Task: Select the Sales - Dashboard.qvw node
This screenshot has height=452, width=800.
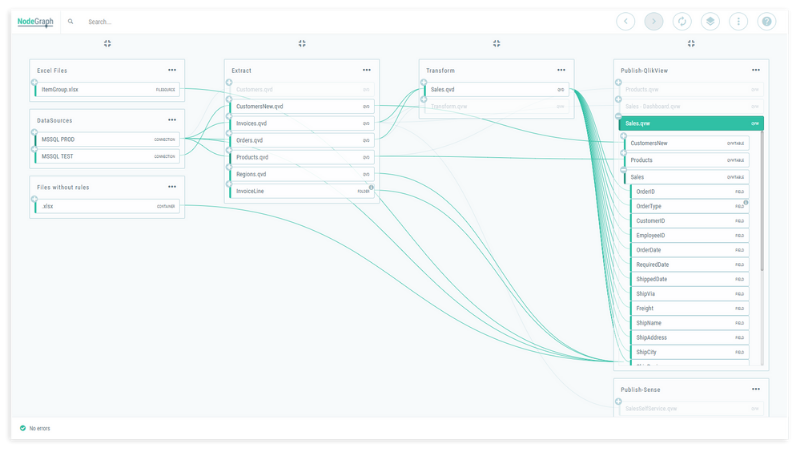Action: pyautogui.click(x=691, y=106)
